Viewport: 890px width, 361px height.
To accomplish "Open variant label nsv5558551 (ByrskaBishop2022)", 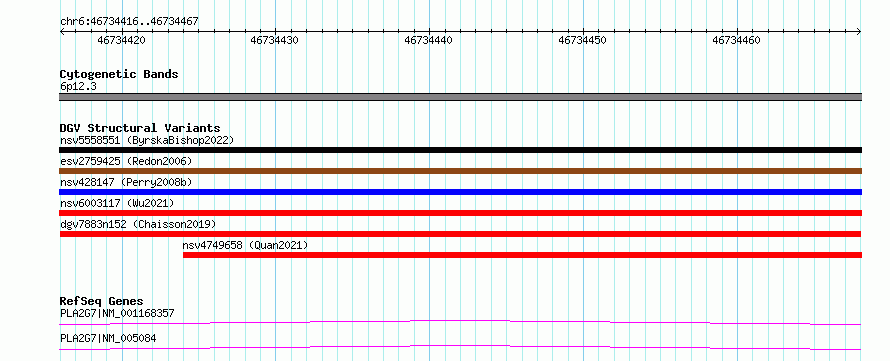I will tap(147, 140).
